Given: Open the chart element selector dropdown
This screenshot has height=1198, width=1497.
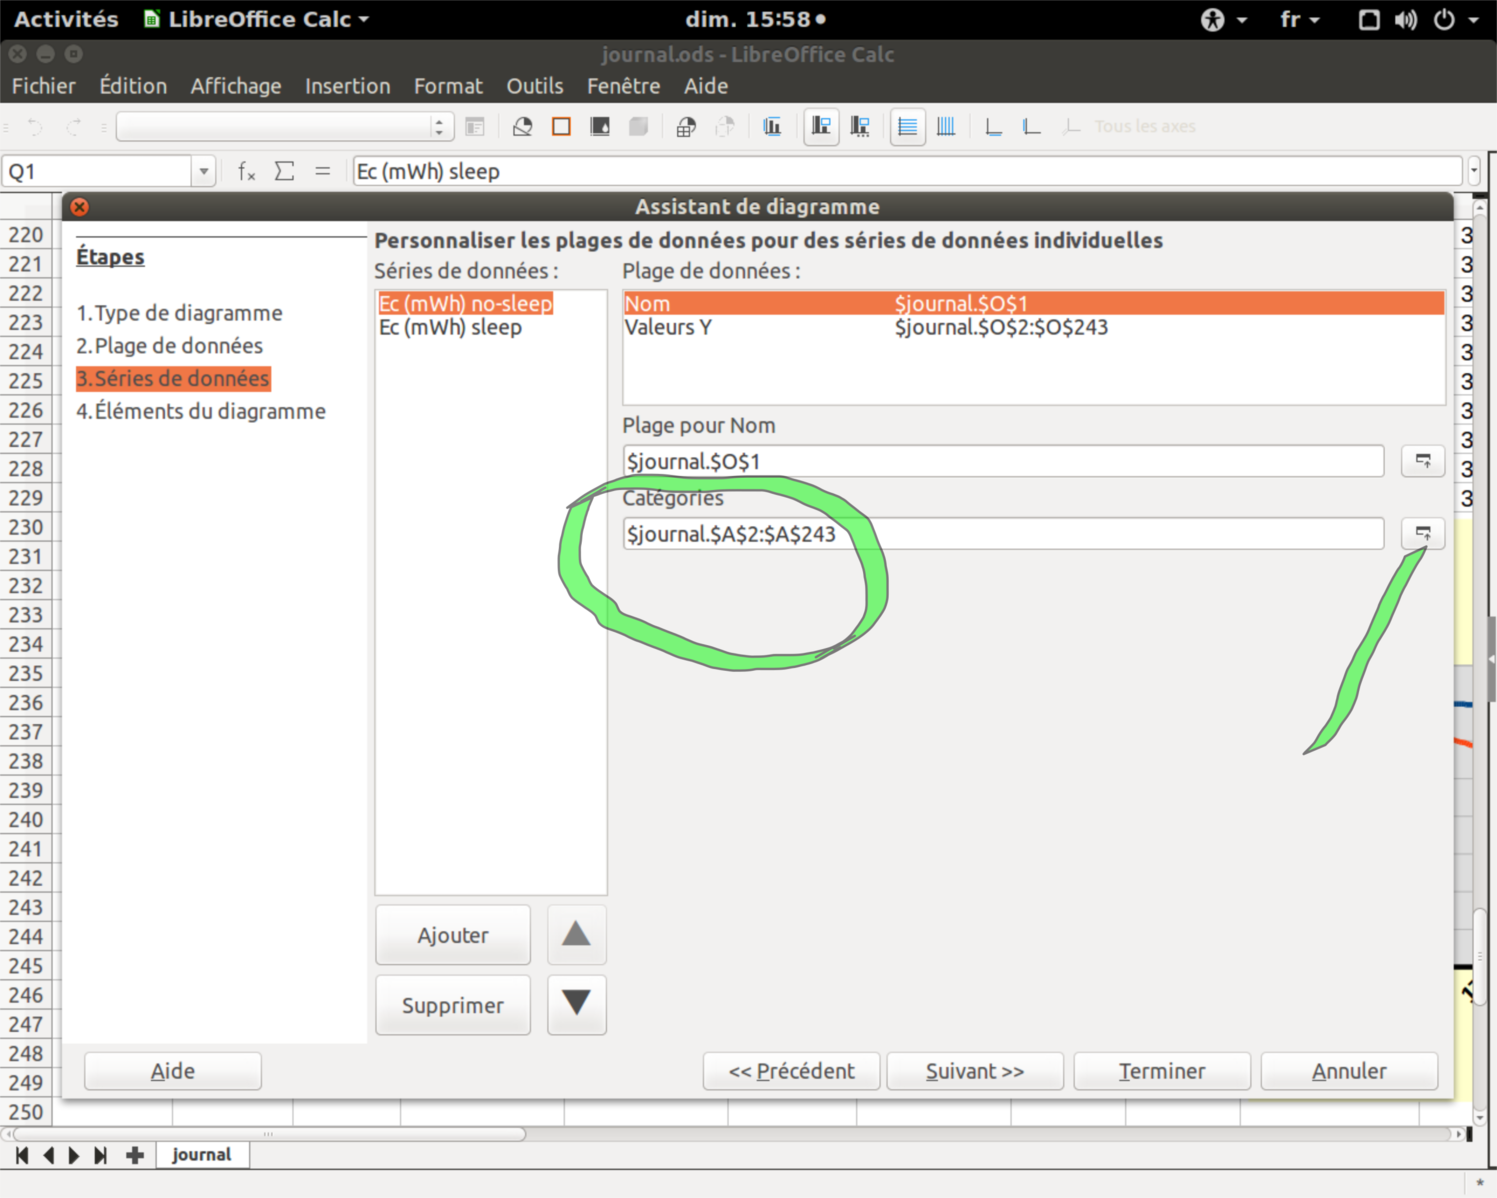Looking at the screenshot, I should click(438, 127).
